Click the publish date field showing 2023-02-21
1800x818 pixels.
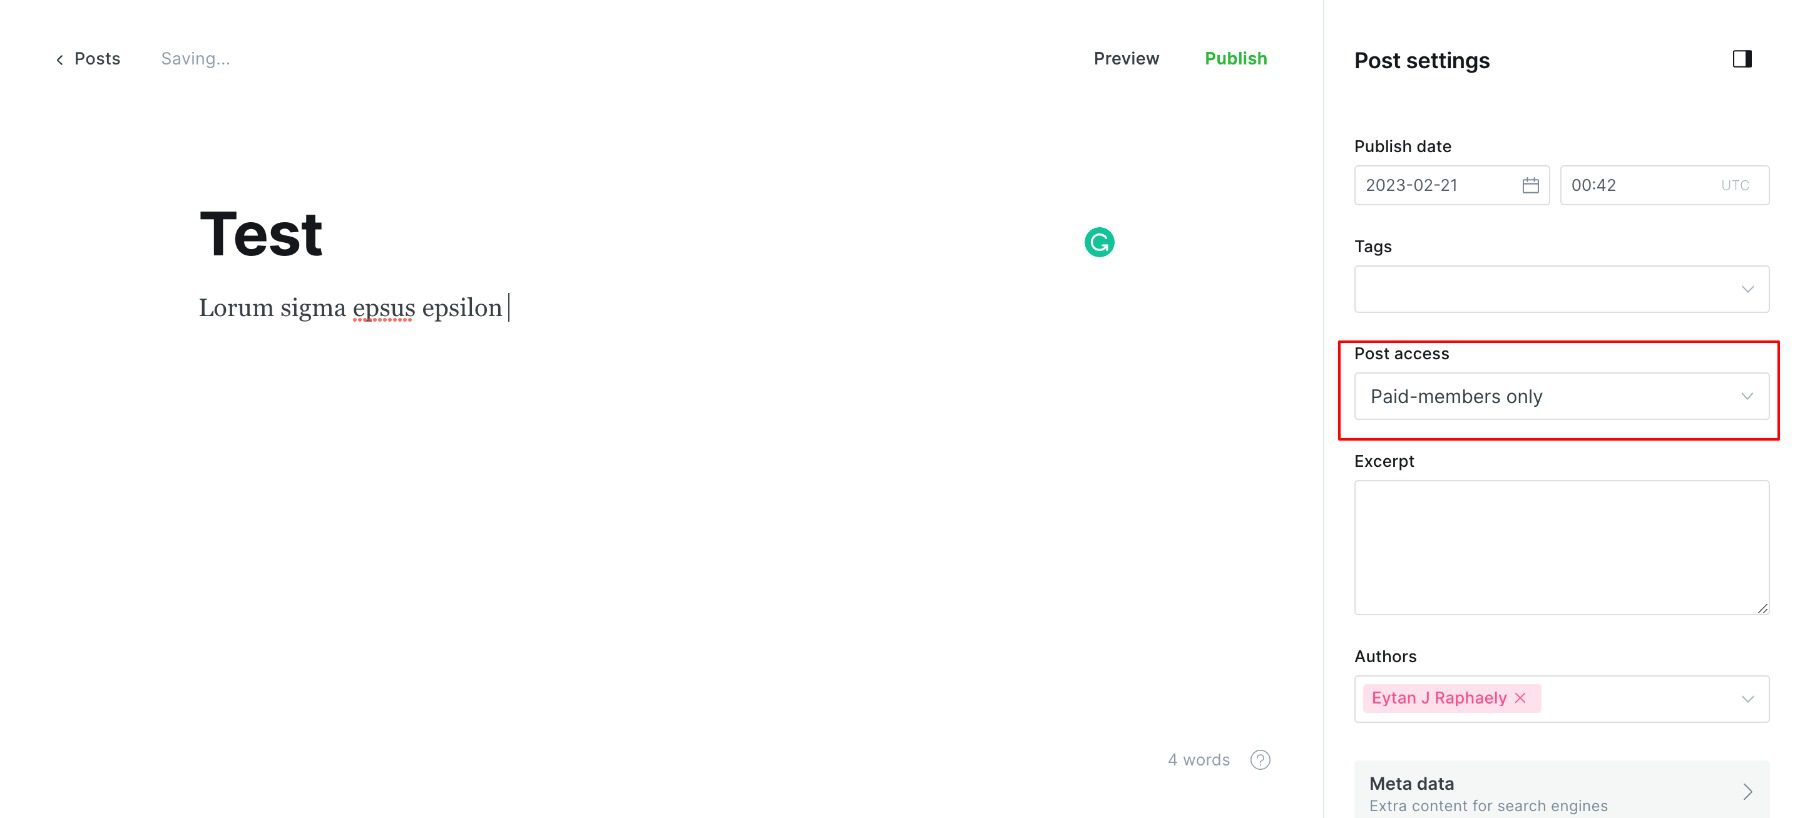pyautogui.click(x=1430, y=185)
